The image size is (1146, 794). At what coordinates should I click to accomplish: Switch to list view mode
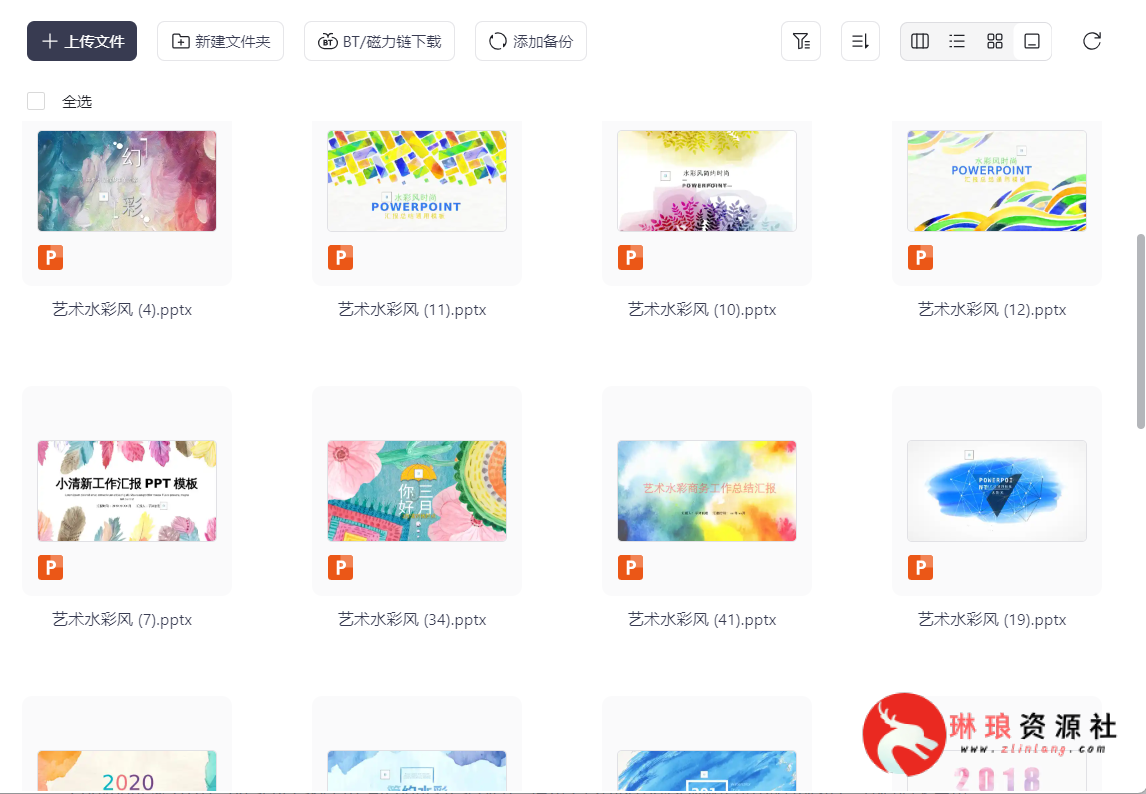(957, 41)
